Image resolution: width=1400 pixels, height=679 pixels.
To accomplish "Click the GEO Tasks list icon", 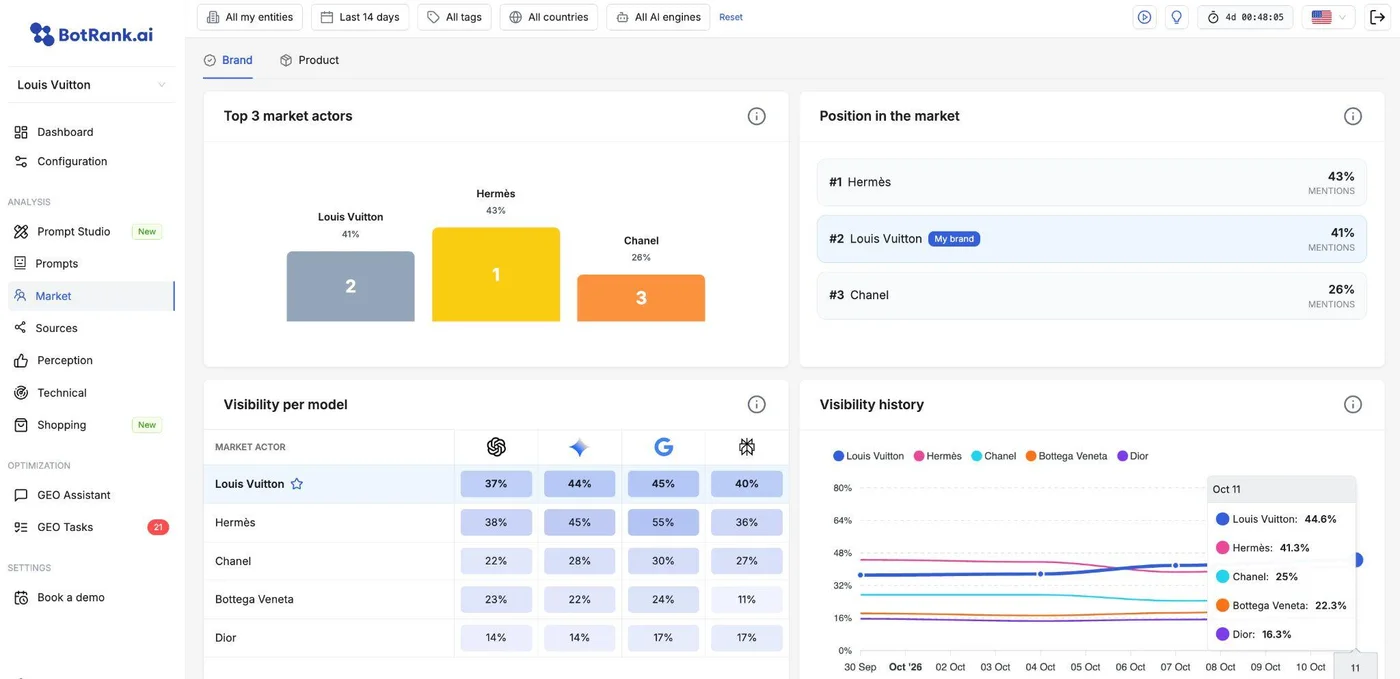I will click(20, 527).
